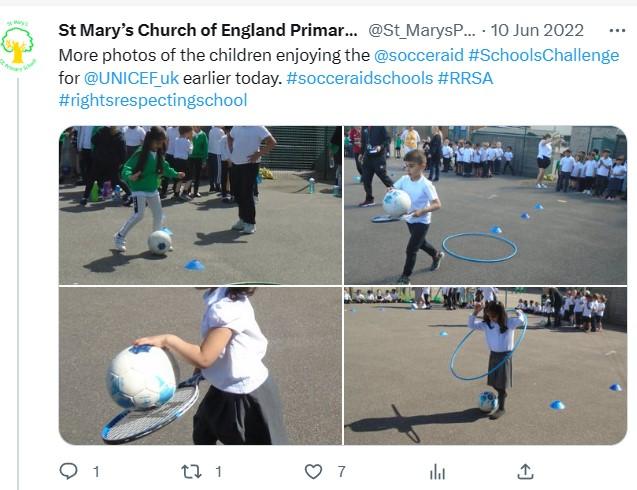
Task: Like the tweet with heart icon
Action: point(314,471)
